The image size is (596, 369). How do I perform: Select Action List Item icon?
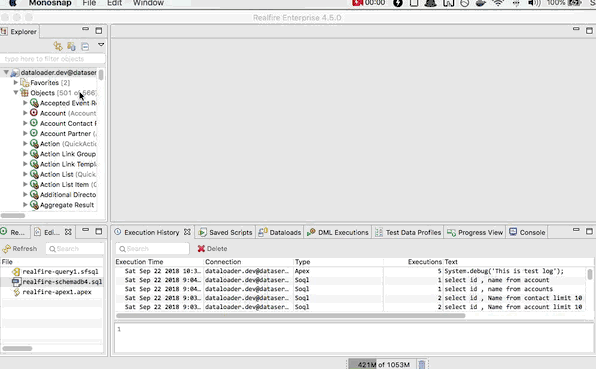(34, 184)
